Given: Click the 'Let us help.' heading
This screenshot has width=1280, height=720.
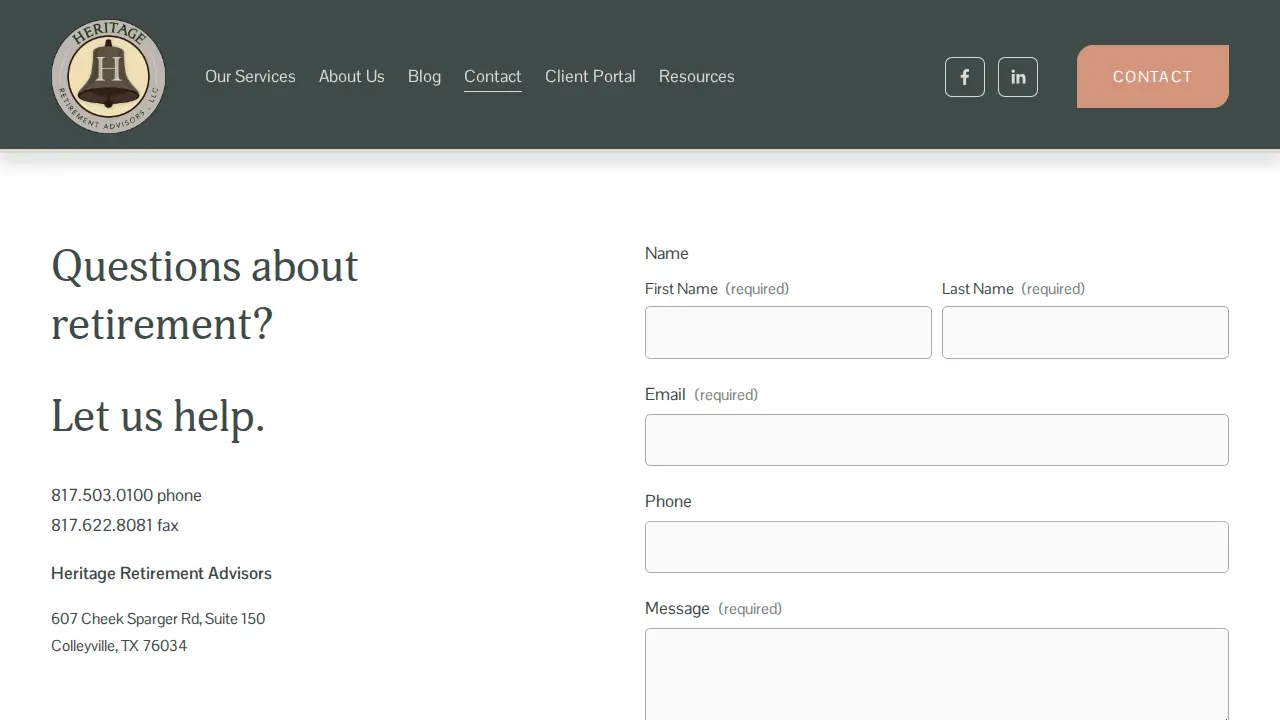Looking at the screenshot, I should [158, 416].
